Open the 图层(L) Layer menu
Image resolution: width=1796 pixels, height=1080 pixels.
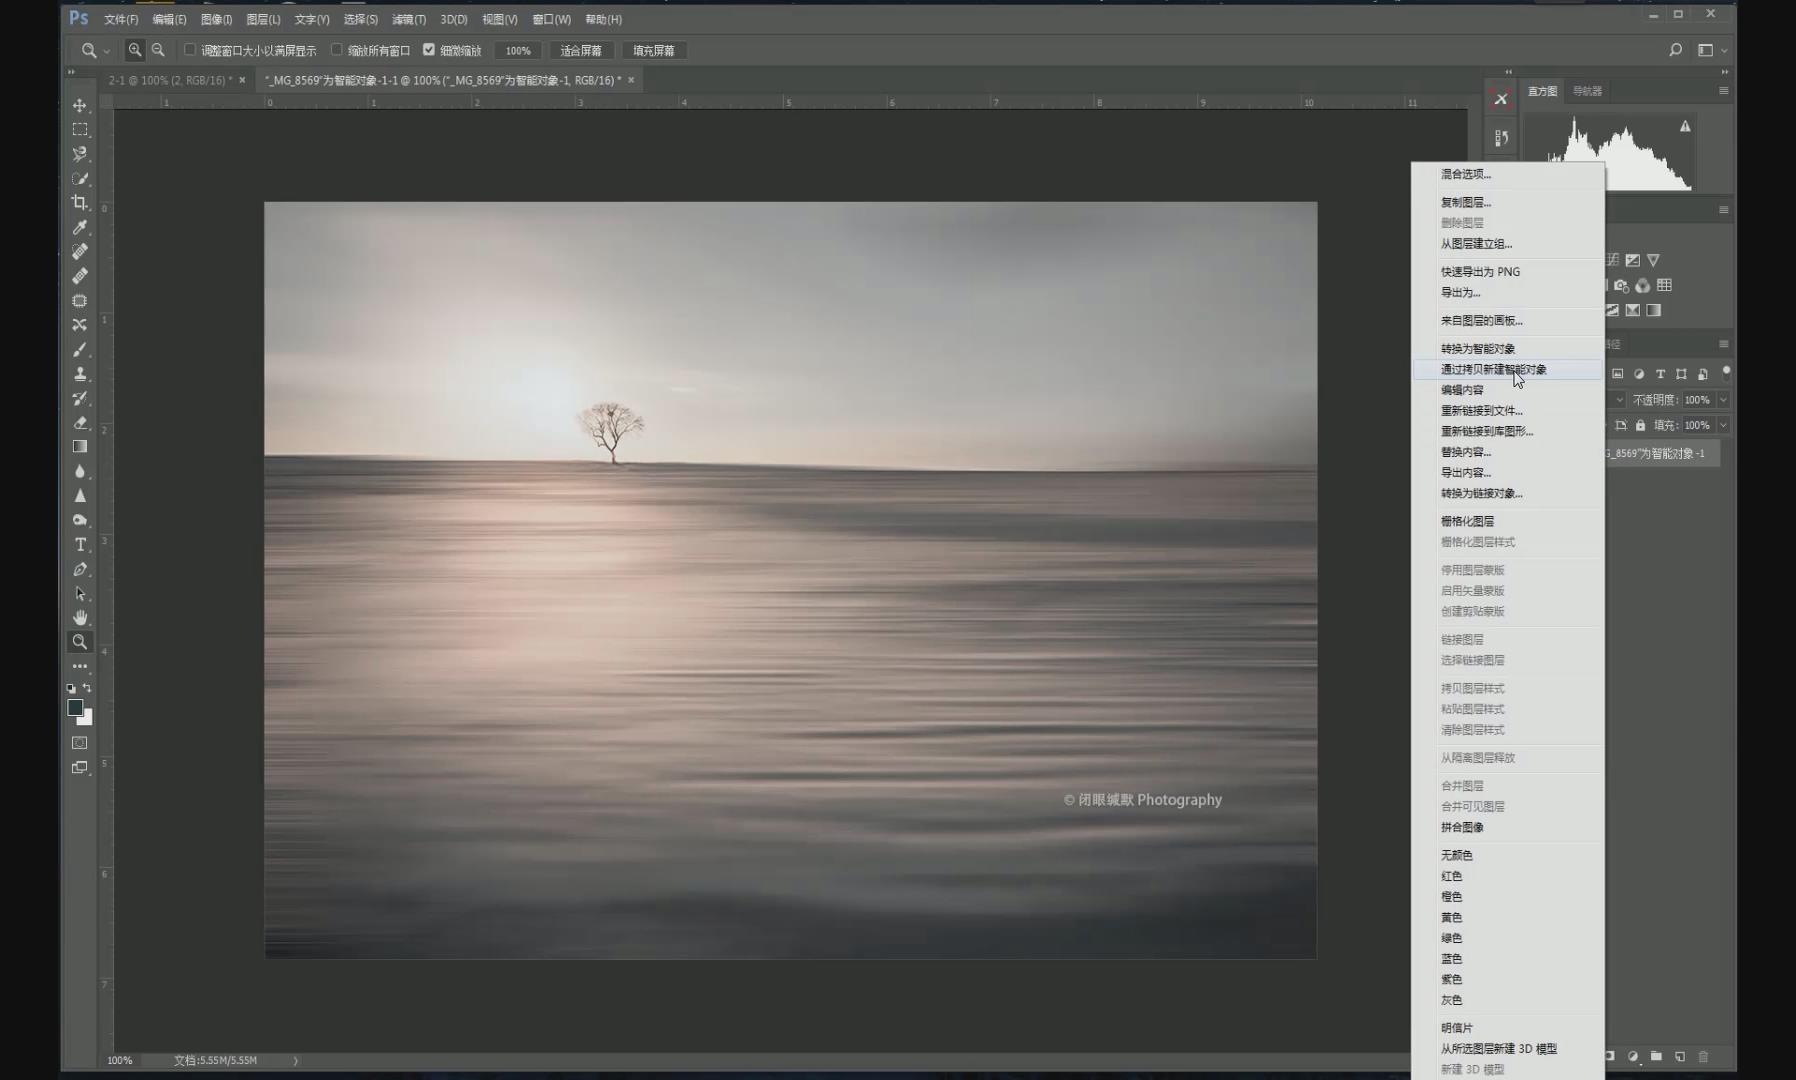pyautogui.click(x=263, y=19)
